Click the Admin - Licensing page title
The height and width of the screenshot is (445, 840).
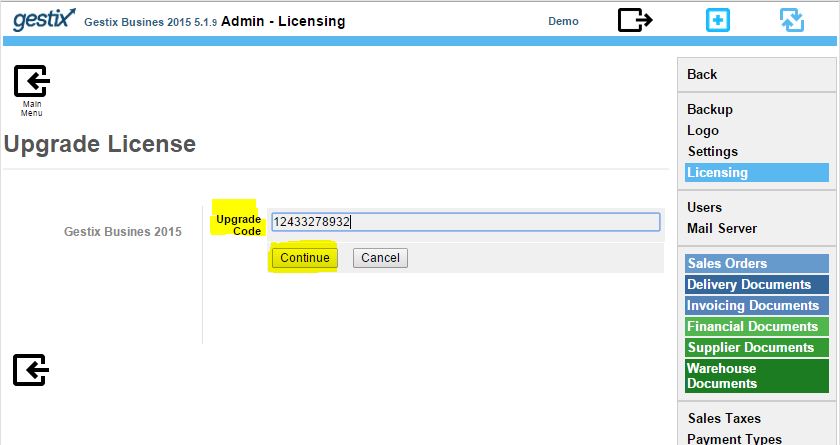tap(283, 21)
